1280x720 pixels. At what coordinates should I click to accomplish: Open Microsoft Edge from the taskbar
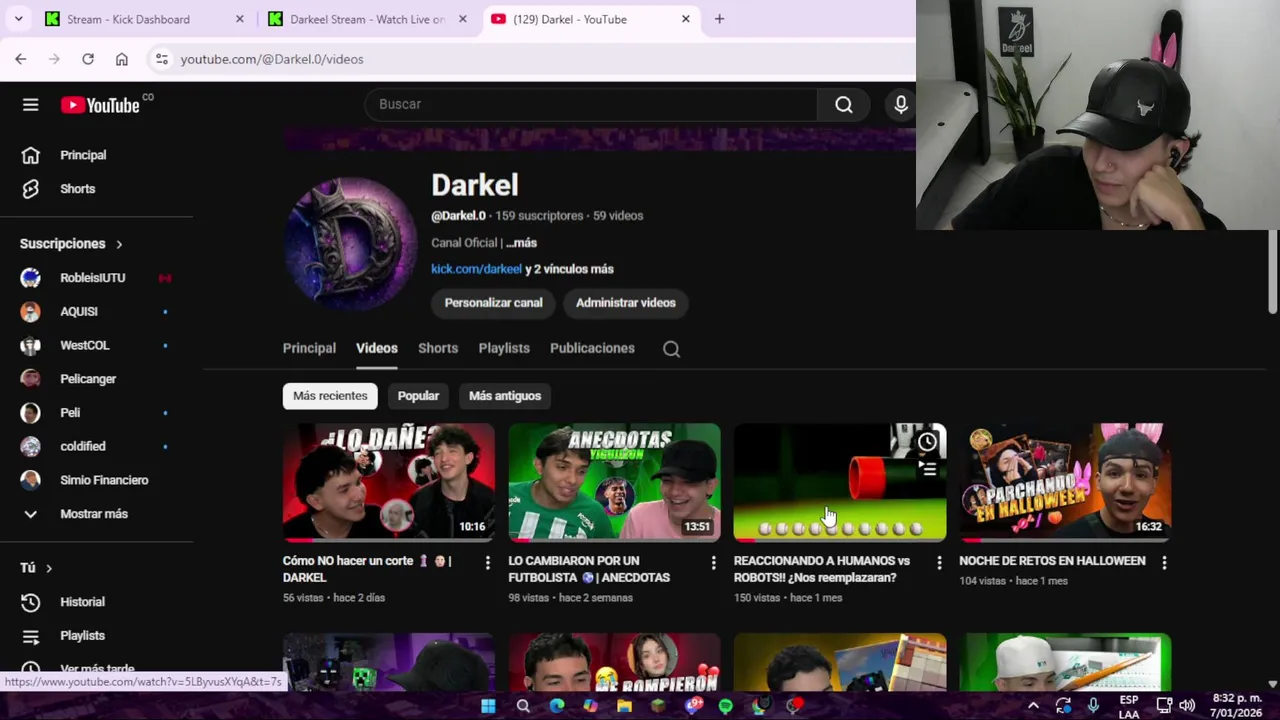click(x=557, y=706)
